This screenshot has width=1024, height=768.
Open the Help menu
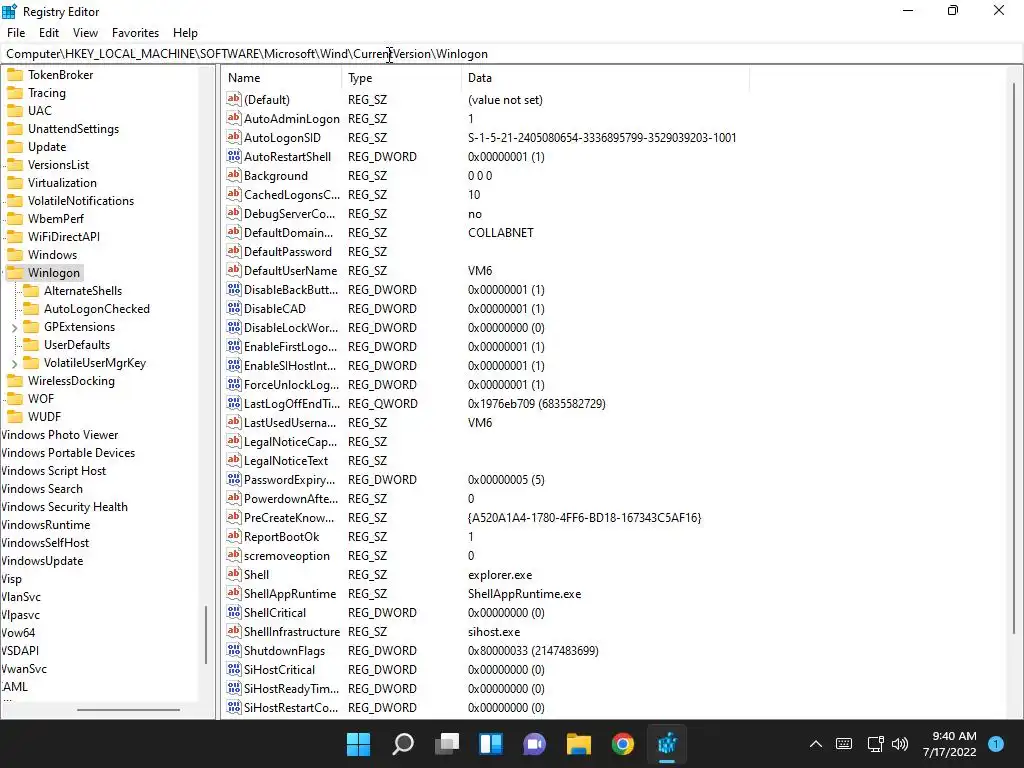(185, 33)
